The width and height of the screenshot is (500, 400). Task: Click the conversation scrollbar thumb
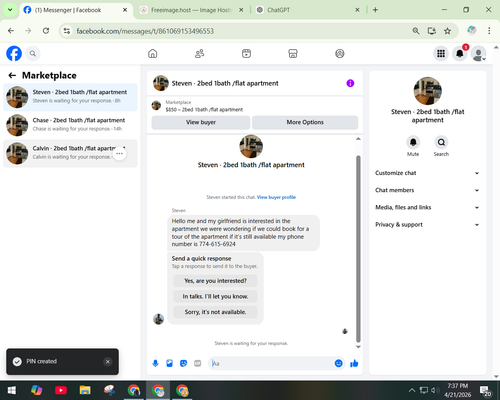358,249
